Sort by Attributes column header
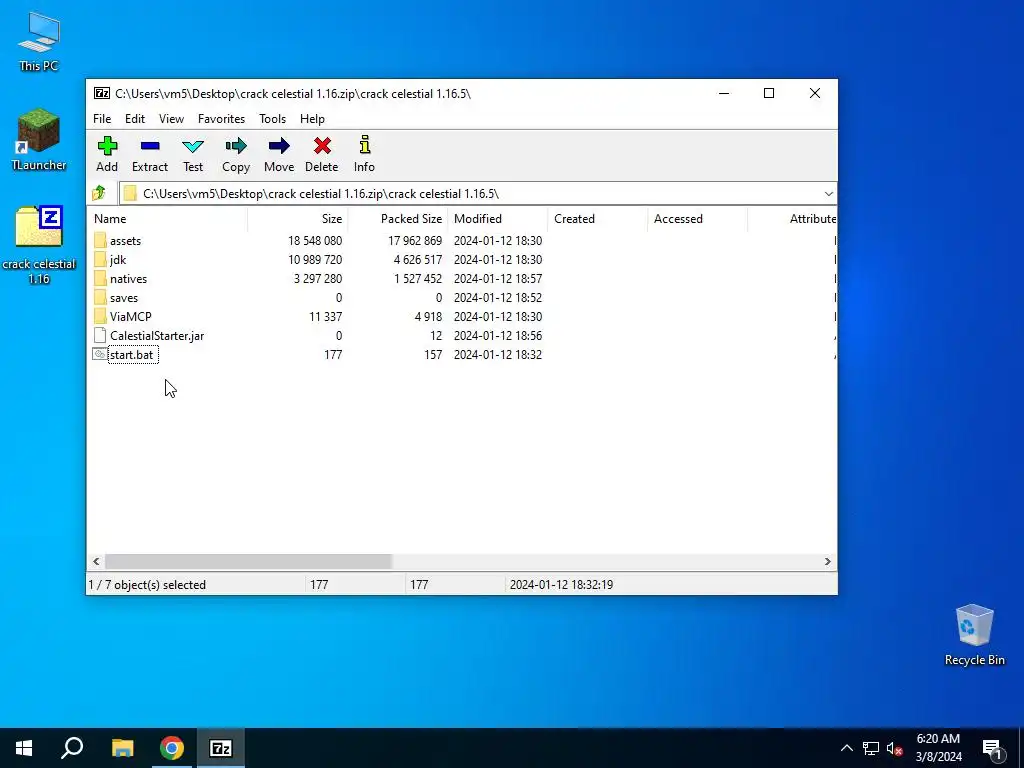 coord(792,219)
